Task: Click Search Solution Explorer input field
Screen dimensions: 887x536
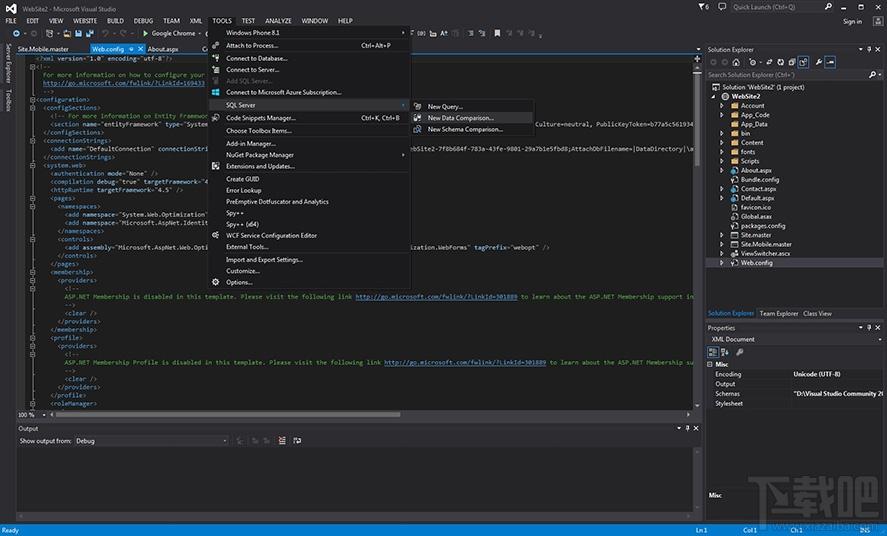Action: point(786,75)
